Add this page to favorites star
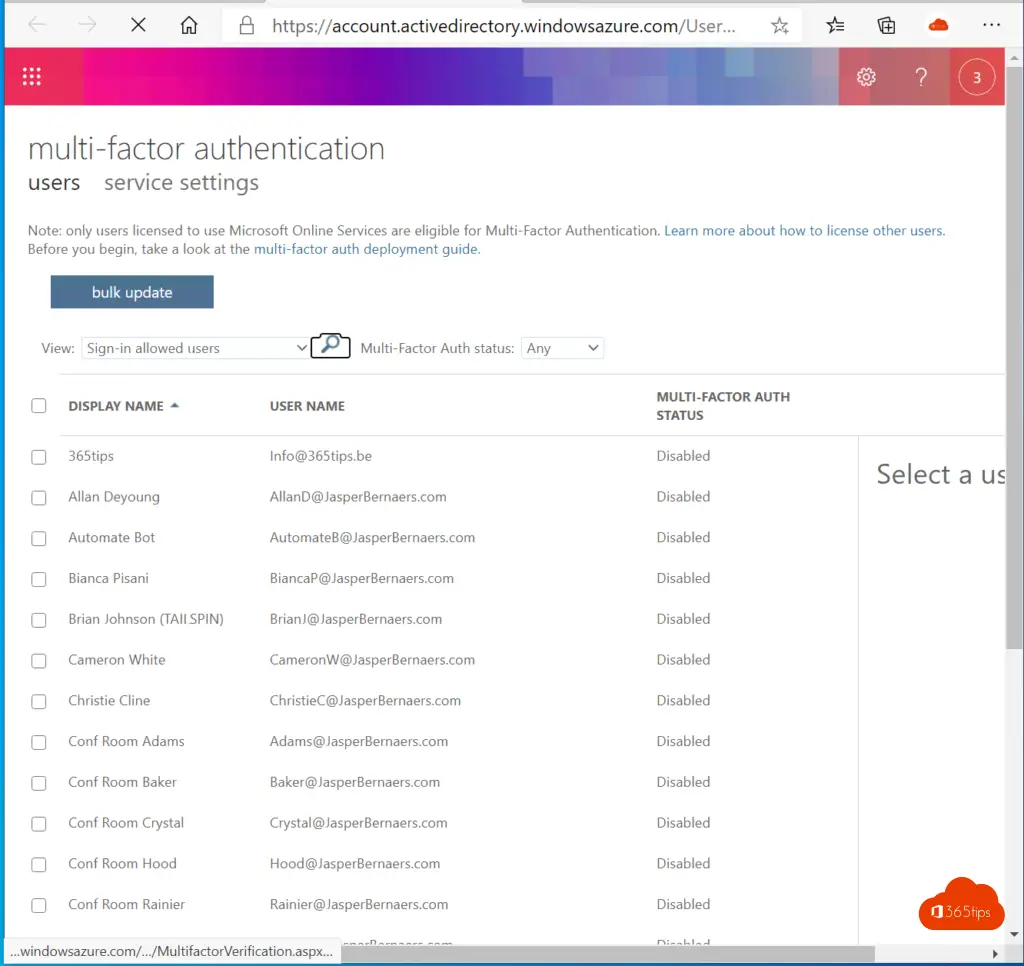The image size is (1024, 966). [x=780, y=26]
